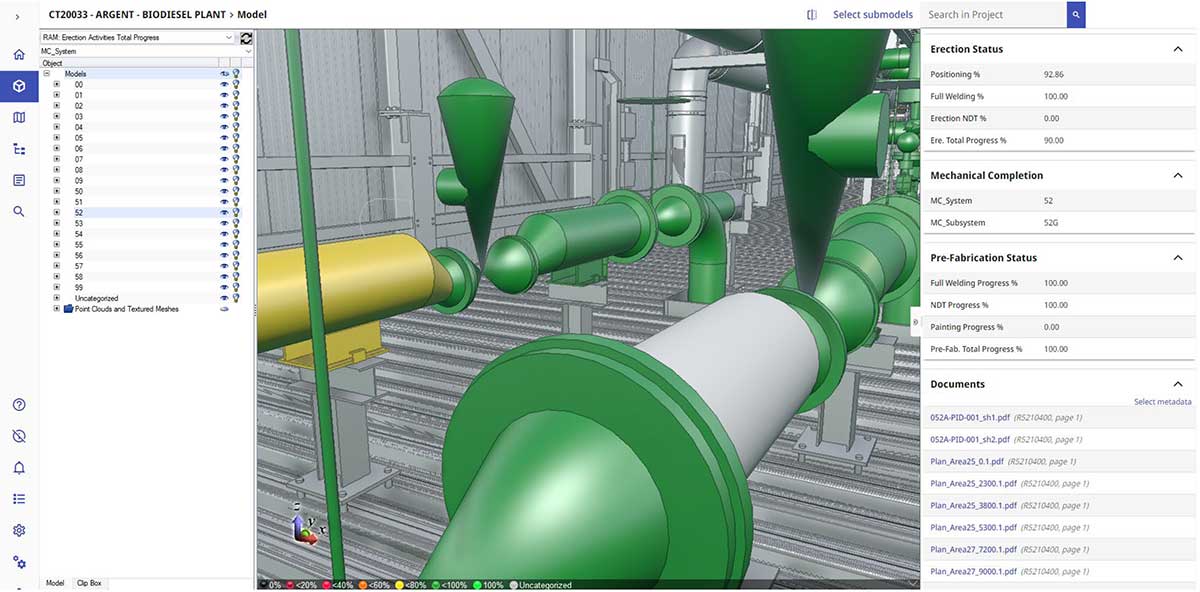Image resolution: width=1200 pixels, height=592 pixels.
Task: Collapse the Erection Status section
Action: coord(1178,49)
